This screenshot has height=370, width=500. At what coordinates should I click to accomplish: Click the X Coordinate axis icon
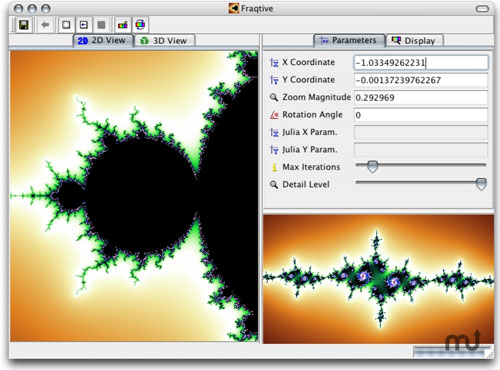274,62
